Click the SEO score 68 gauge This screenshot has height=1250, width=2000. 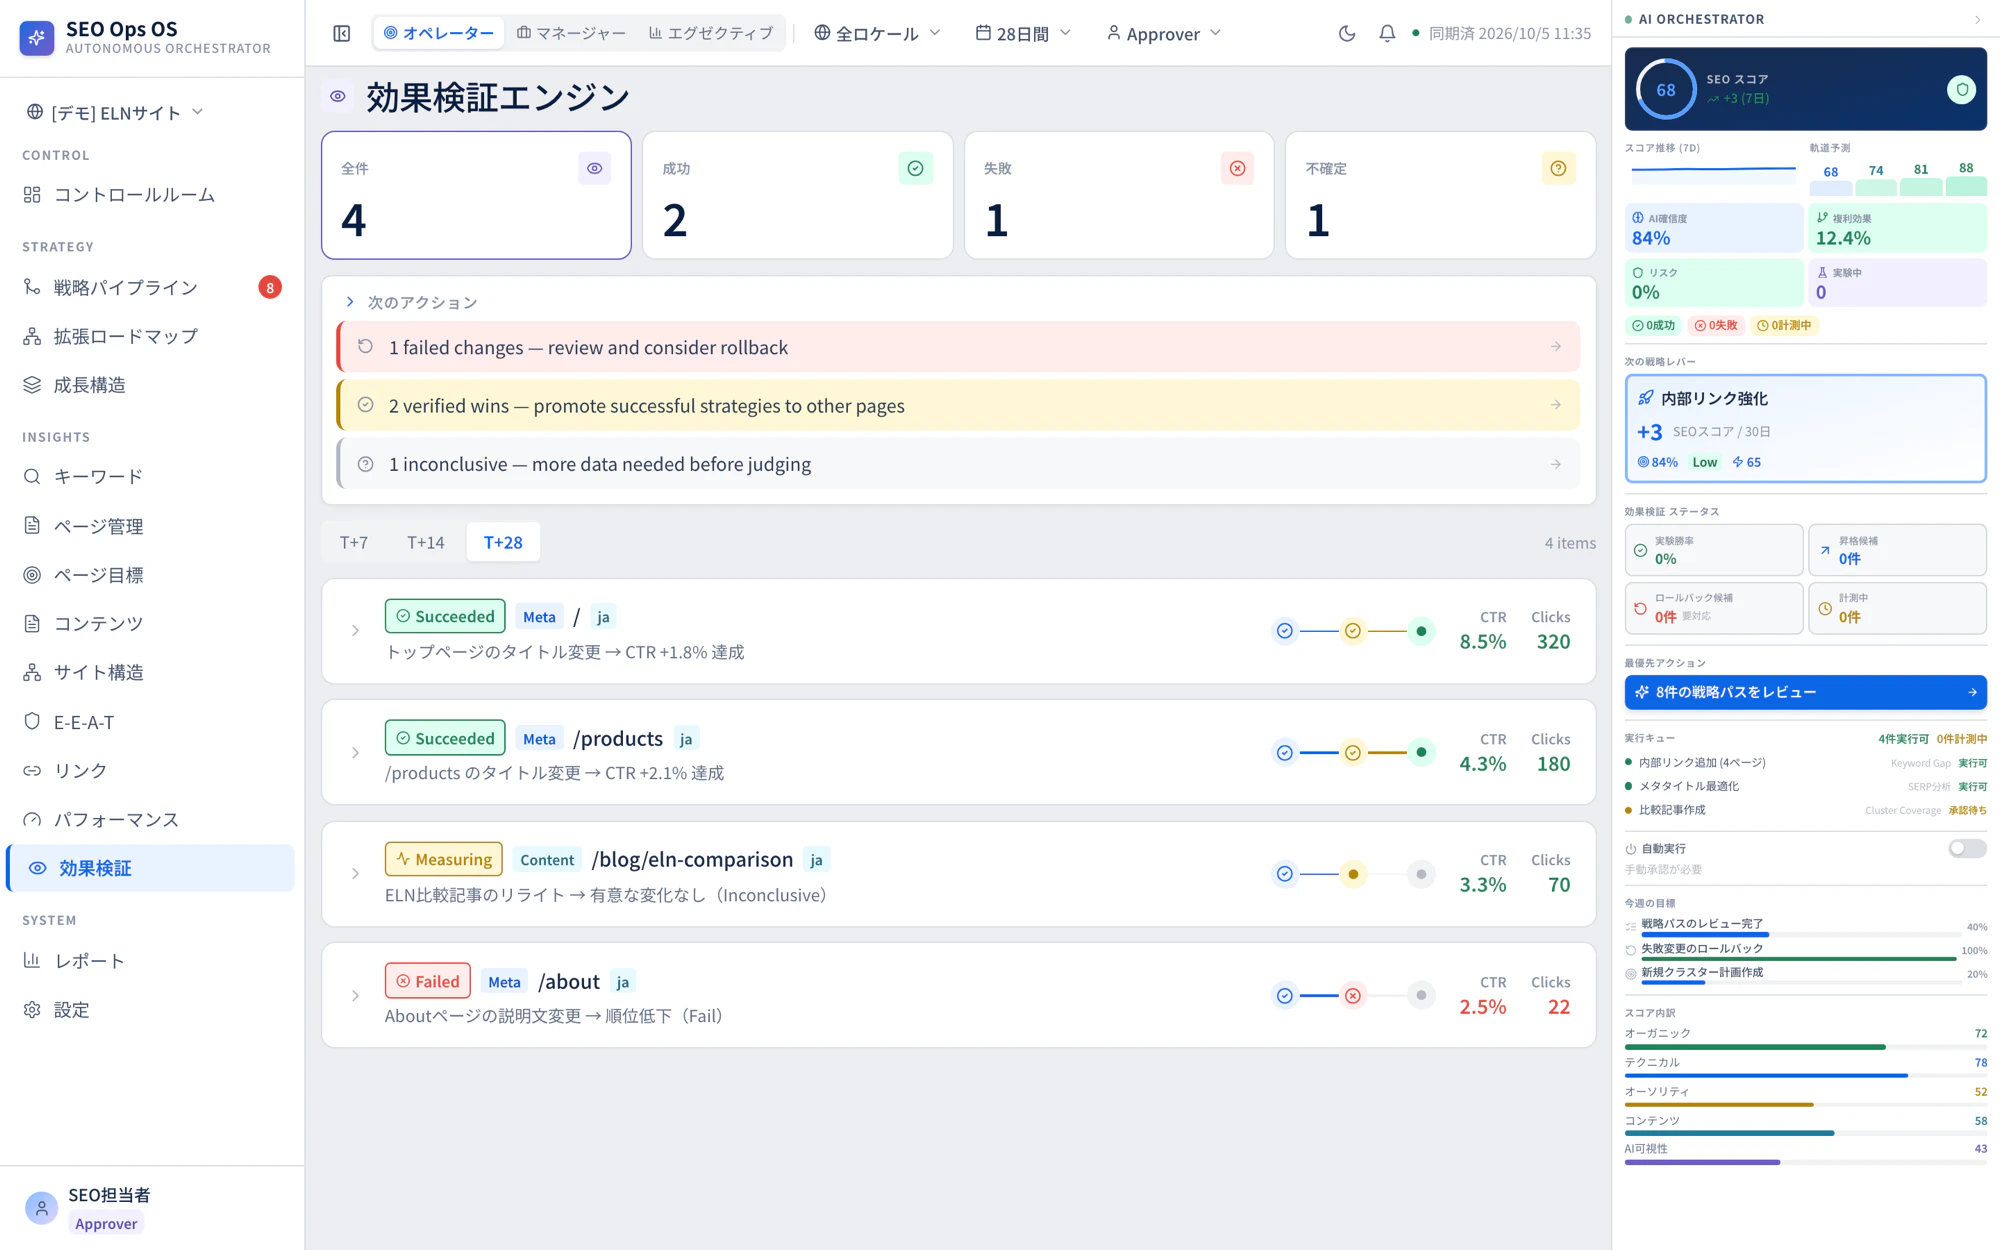click(1665, 89)
